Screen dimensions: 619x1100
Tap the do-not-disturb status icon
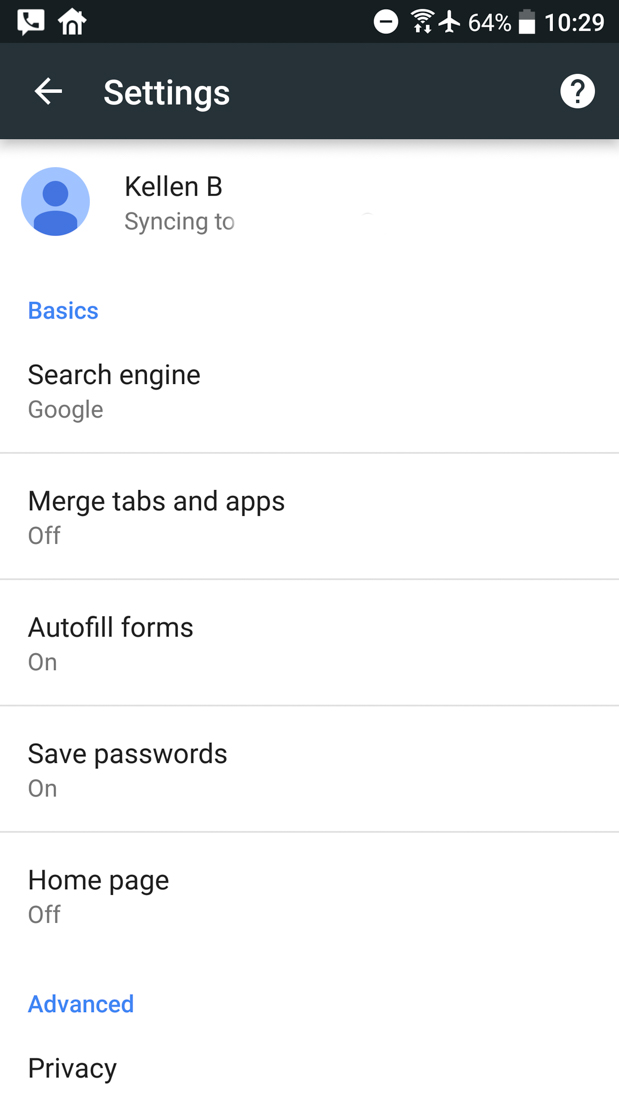click(x=386, y=22)
